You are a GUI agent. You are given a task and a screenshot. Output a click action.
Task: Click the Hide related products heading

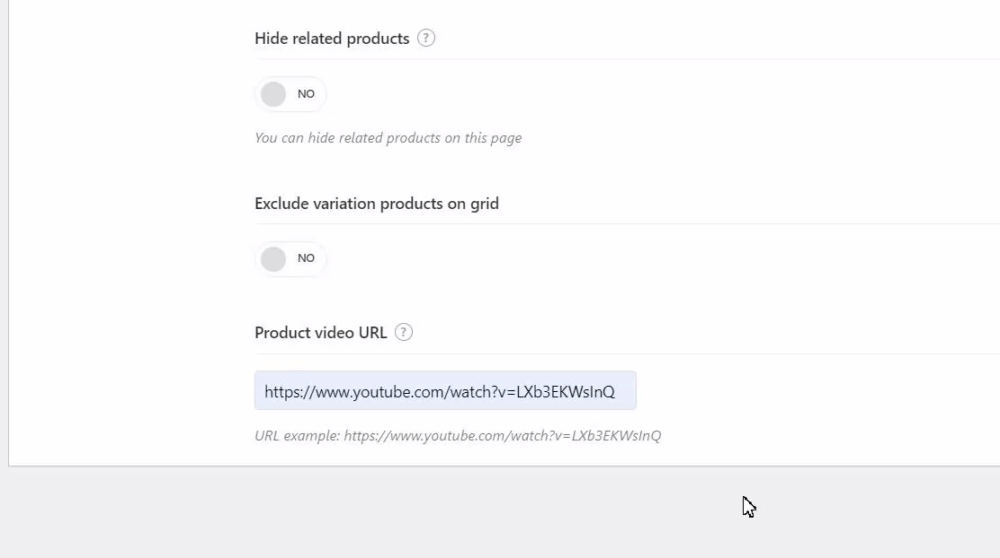point(332,39)
